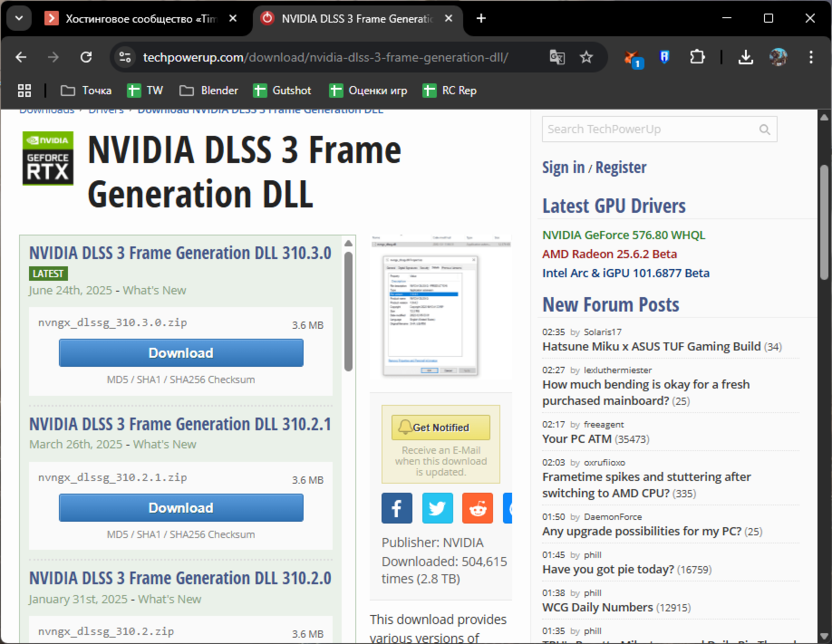The width and height of the screenshot is (832, 644).
Task: View checksum for 310.2.1 download
Action: 181,534
